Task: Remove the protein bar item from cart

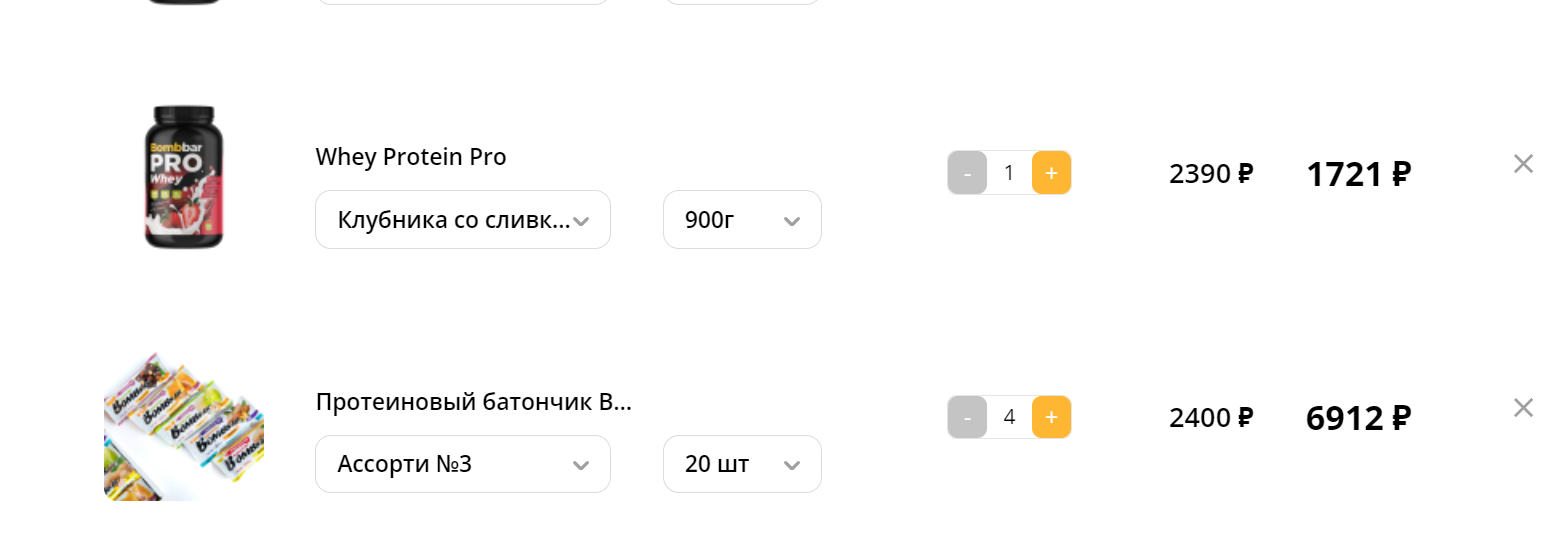Action: [x=1522, y=408]
